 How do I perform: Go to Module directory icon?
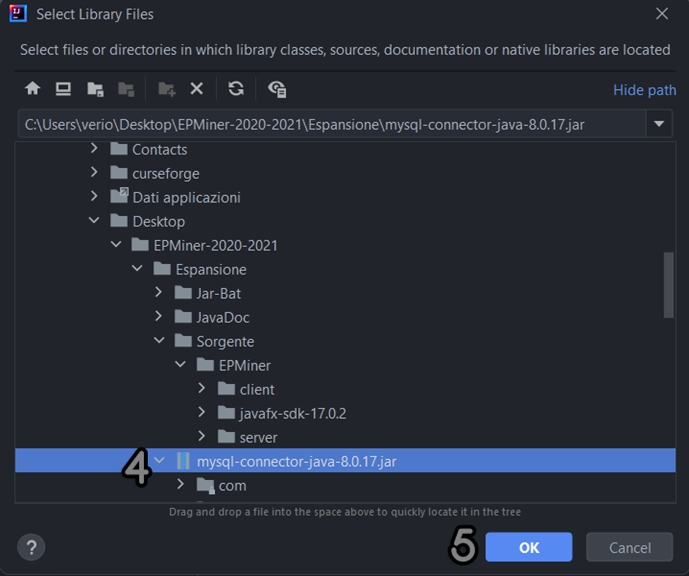126,89
